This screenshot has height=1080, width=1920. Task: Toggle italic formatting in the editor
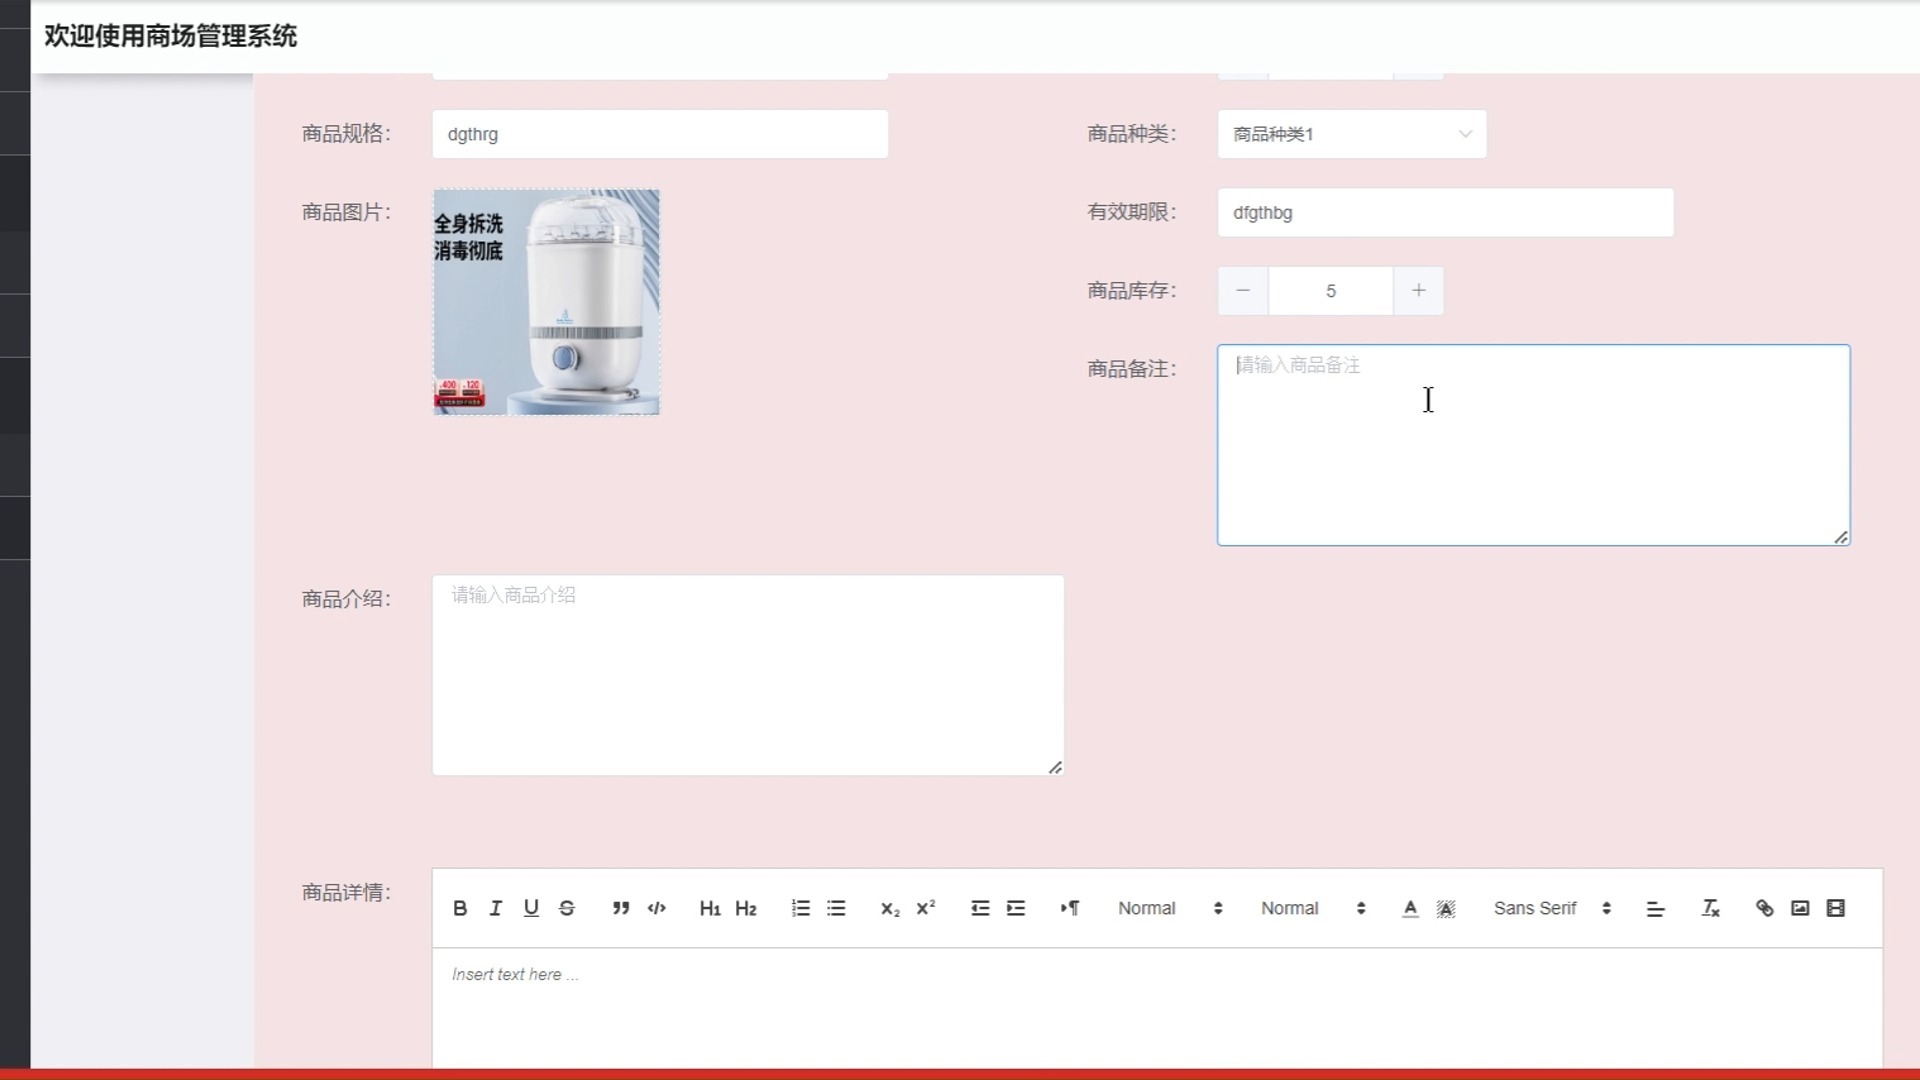pos(495,908)
